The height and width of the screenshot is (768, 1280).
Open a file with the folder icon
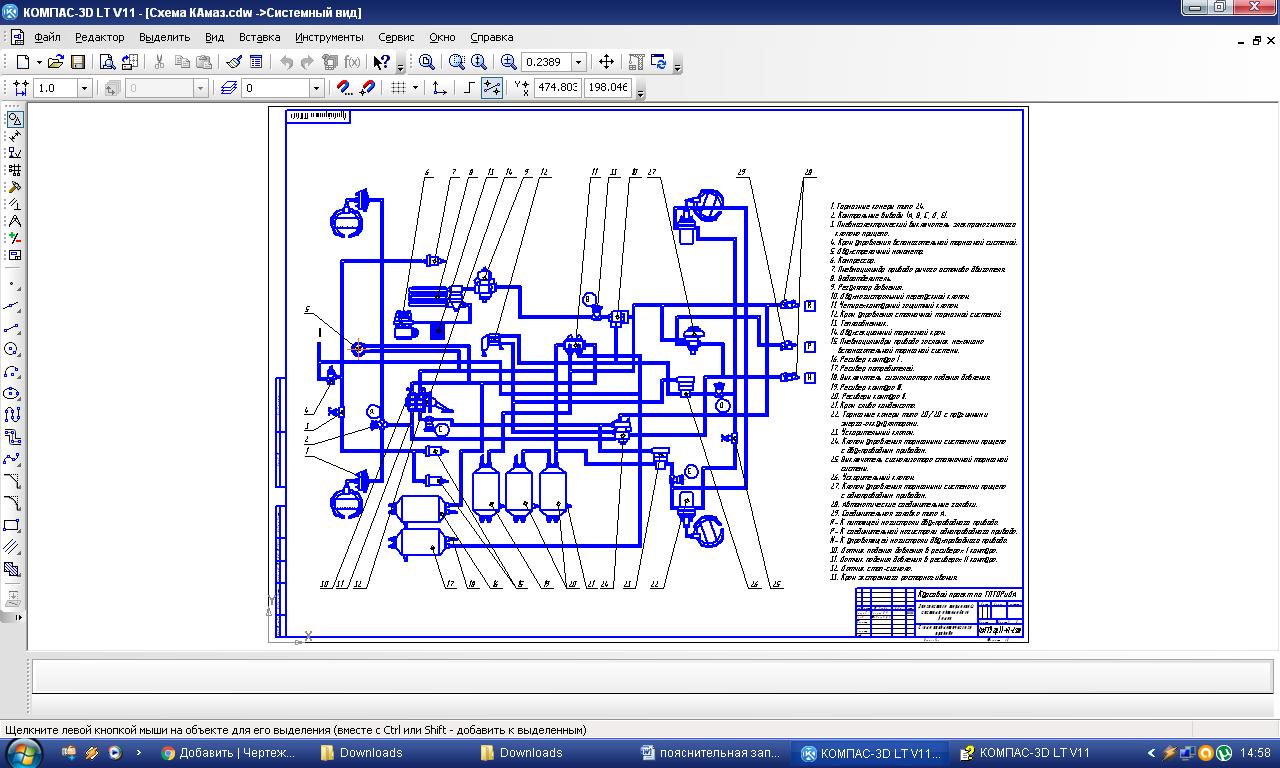[56, 62]
